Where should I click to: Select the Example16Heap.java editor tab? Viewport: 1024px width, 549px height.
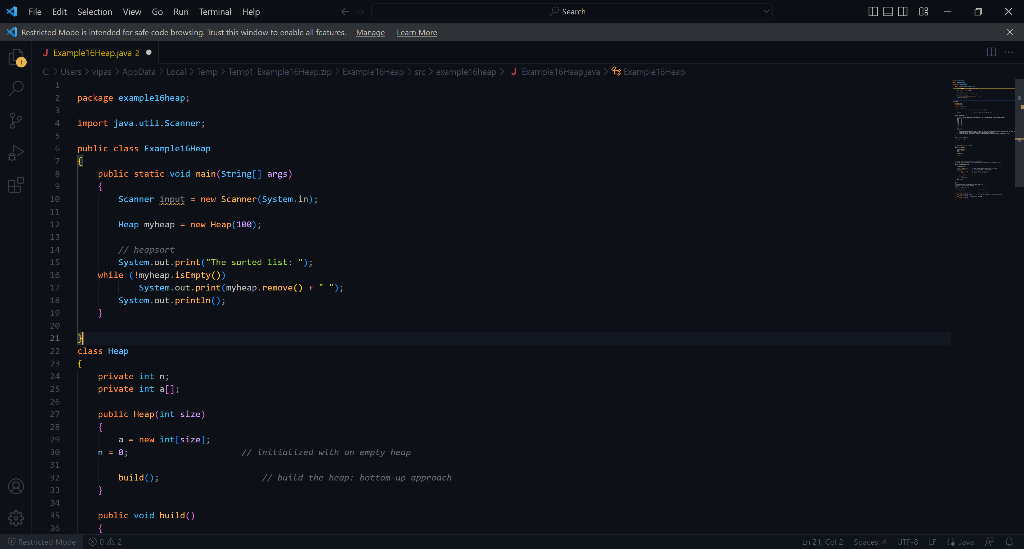click(x=96, y=52)
